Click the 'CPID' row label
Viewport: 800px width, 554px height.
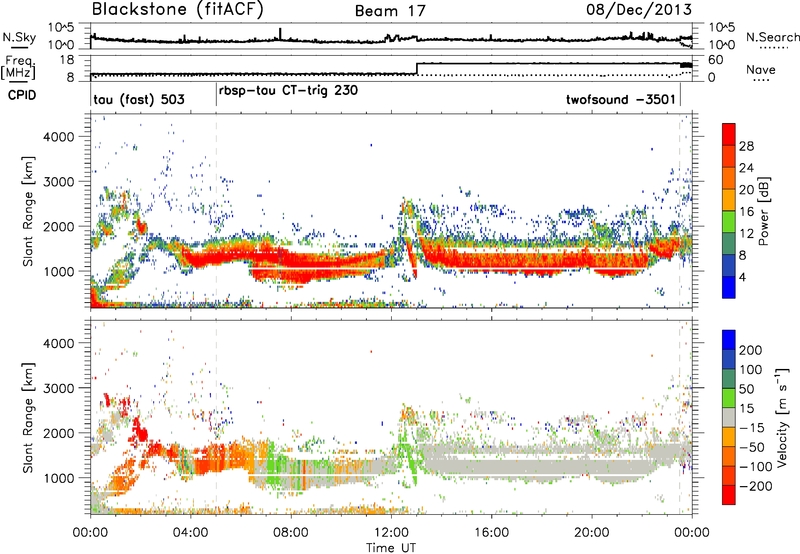(x=22, y=95)
